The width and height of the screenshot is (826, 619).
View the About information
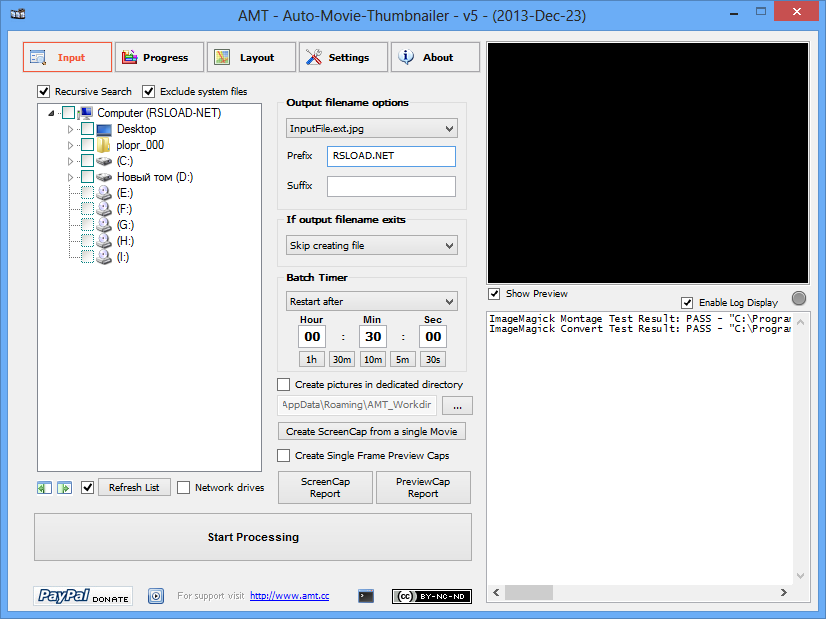435,57
